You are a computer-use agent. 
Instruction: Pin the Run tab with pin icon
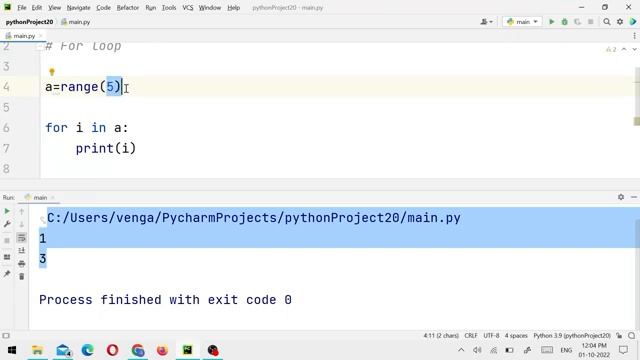[x=7, y=273]
